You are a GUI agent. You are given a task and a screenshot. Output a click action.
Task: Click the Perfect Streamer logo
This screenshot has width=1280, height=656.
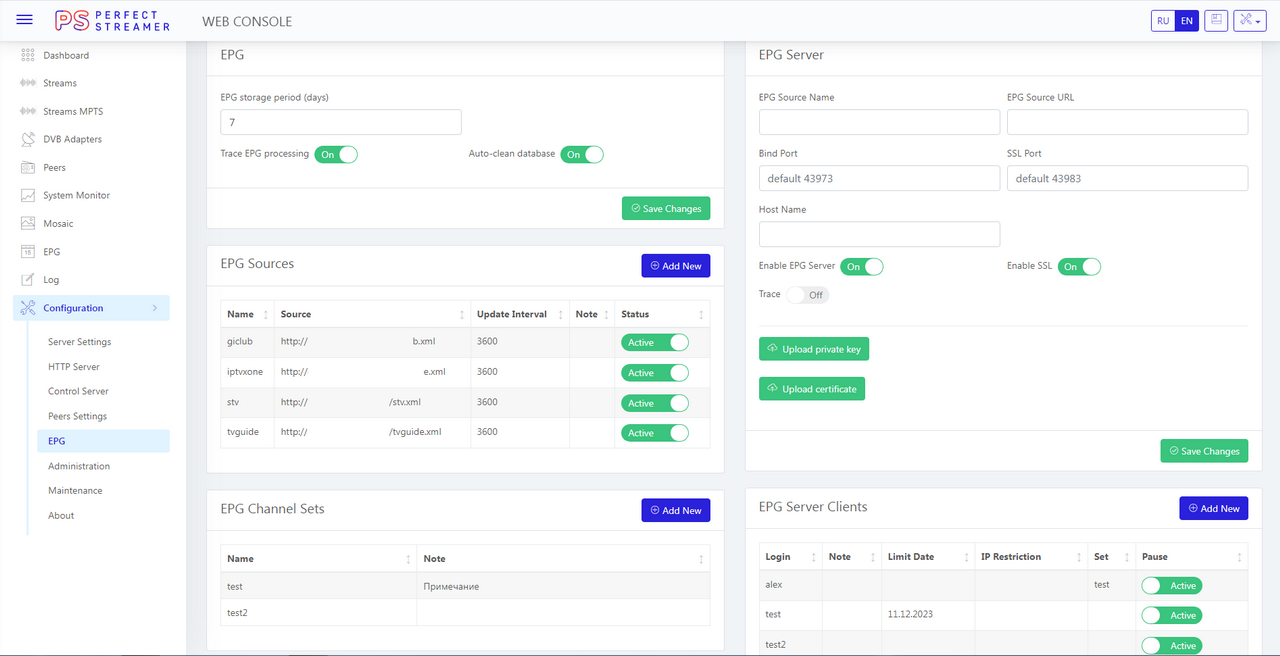point(112,21)
